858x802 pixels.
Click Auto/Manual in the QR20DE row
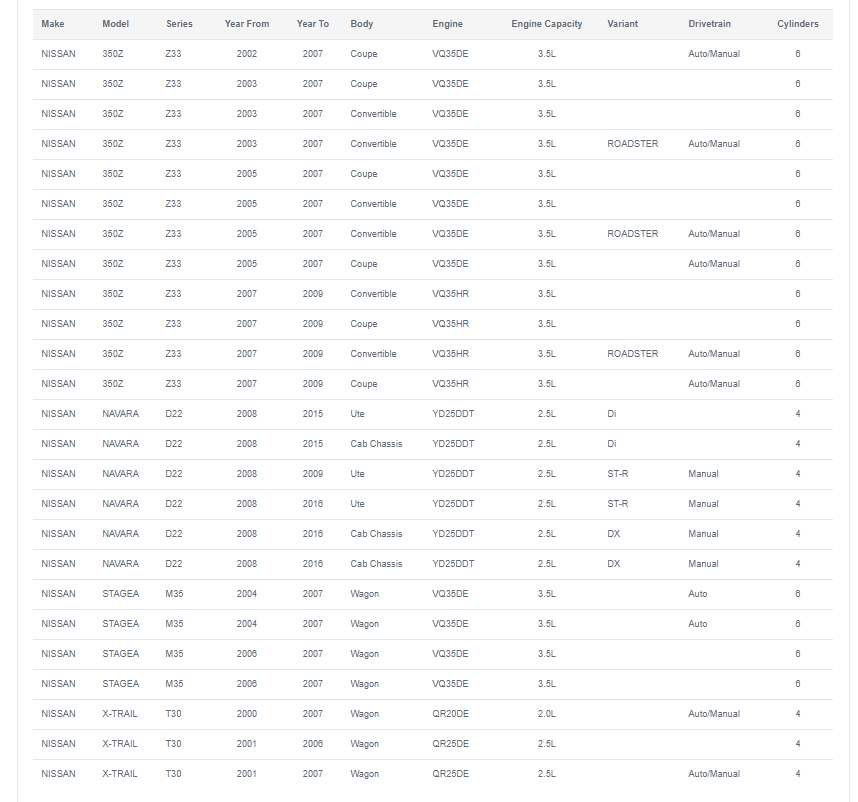click(x=714, y=714)
